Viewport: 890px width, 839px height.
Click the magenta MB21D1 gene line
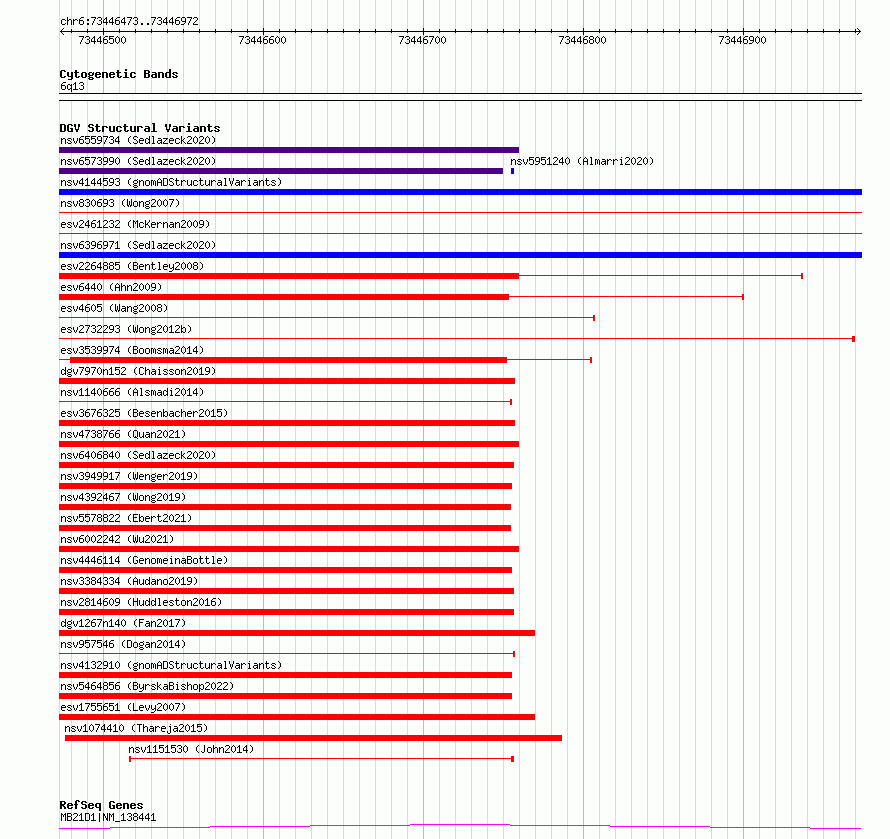point(460,827)
